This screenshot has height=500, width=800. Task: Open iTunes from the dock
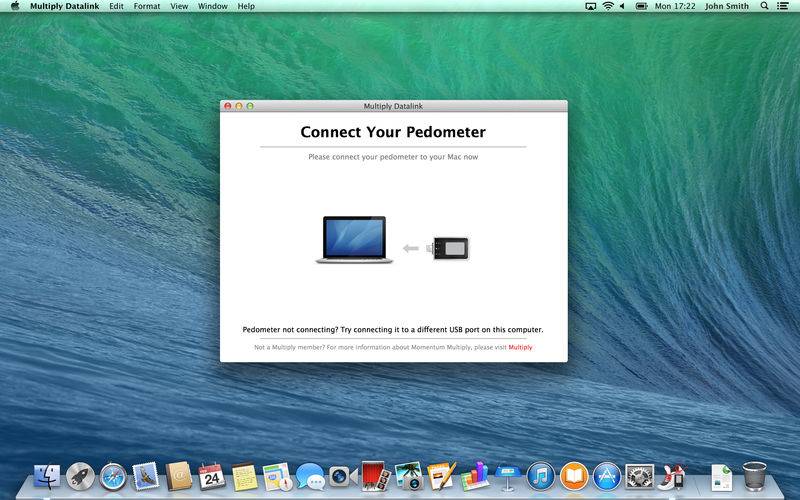click(541, 477)
